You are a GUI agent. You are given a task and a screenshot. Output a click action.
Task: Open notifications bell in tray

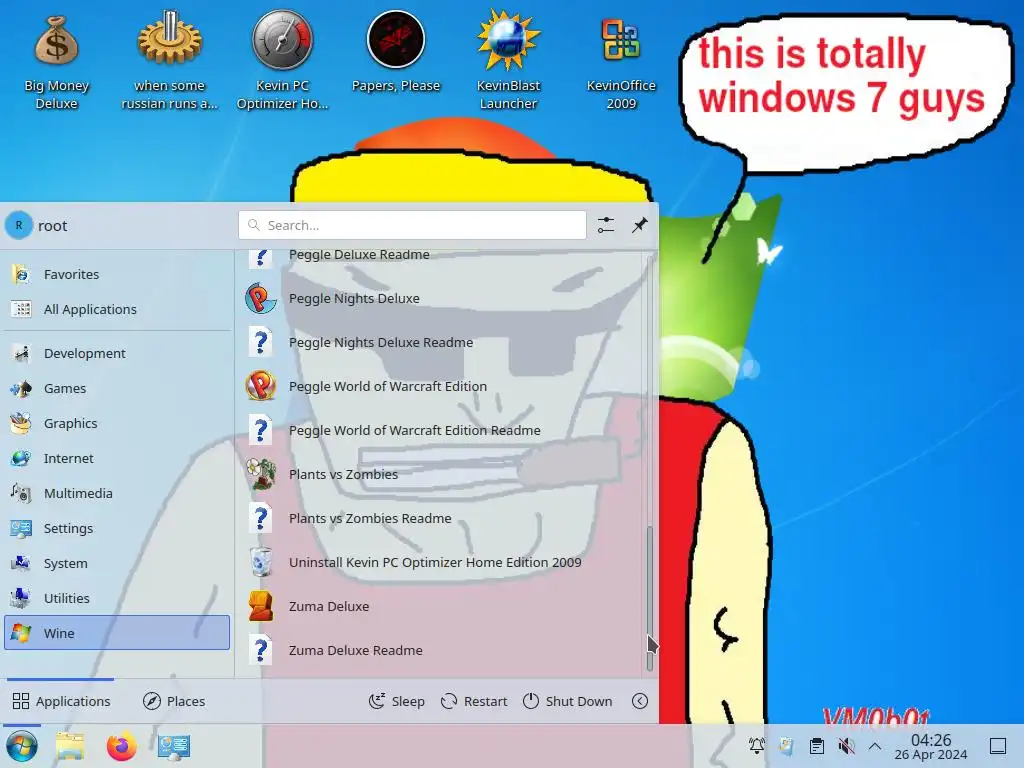click(x=757, y=746)
